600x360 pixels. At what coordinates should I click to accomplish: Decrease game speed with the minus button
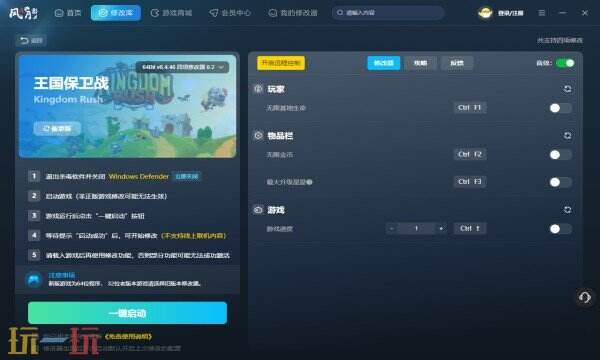tap(391, 228)
